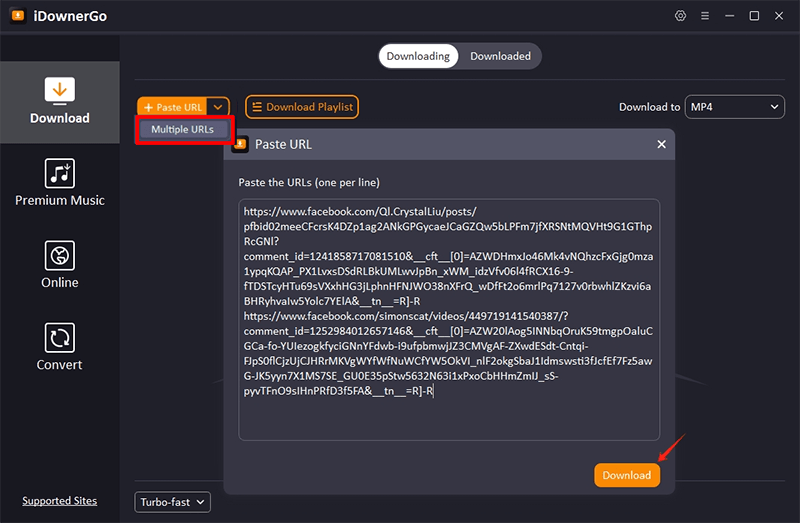The width and height of the screenshot is (800, 523).
Task: Open Premium Music section icon
Action: tap(60, 173)
